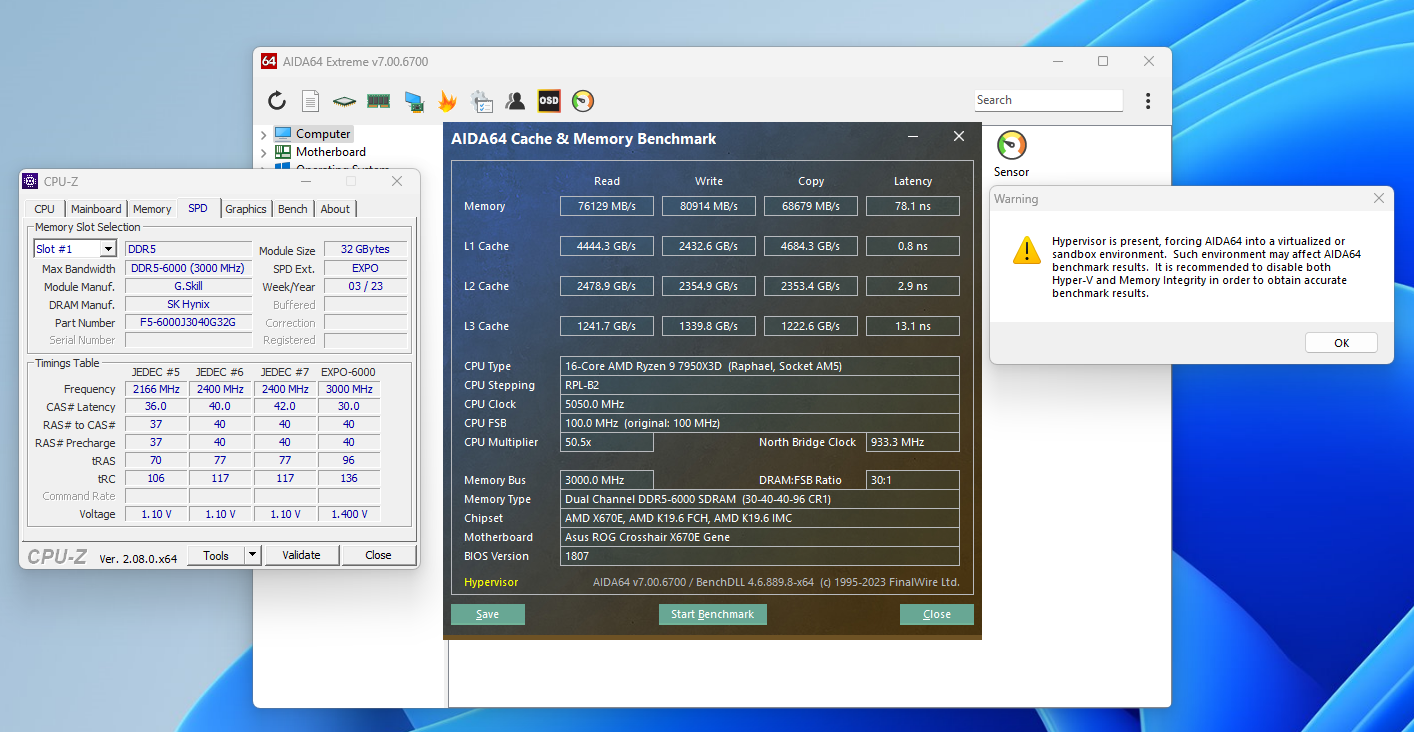1414x732 pixels.
Task: Click the Tools dropdown arrow in CPU-Z
Action: click(x=252, y=555)
